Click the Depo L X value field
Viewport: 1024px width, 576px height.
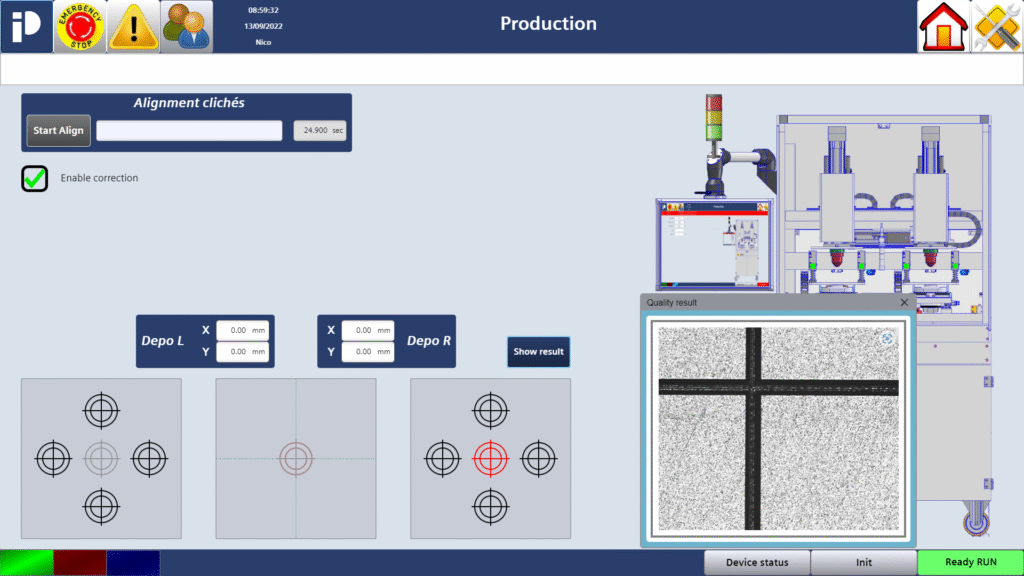(243, 330)
